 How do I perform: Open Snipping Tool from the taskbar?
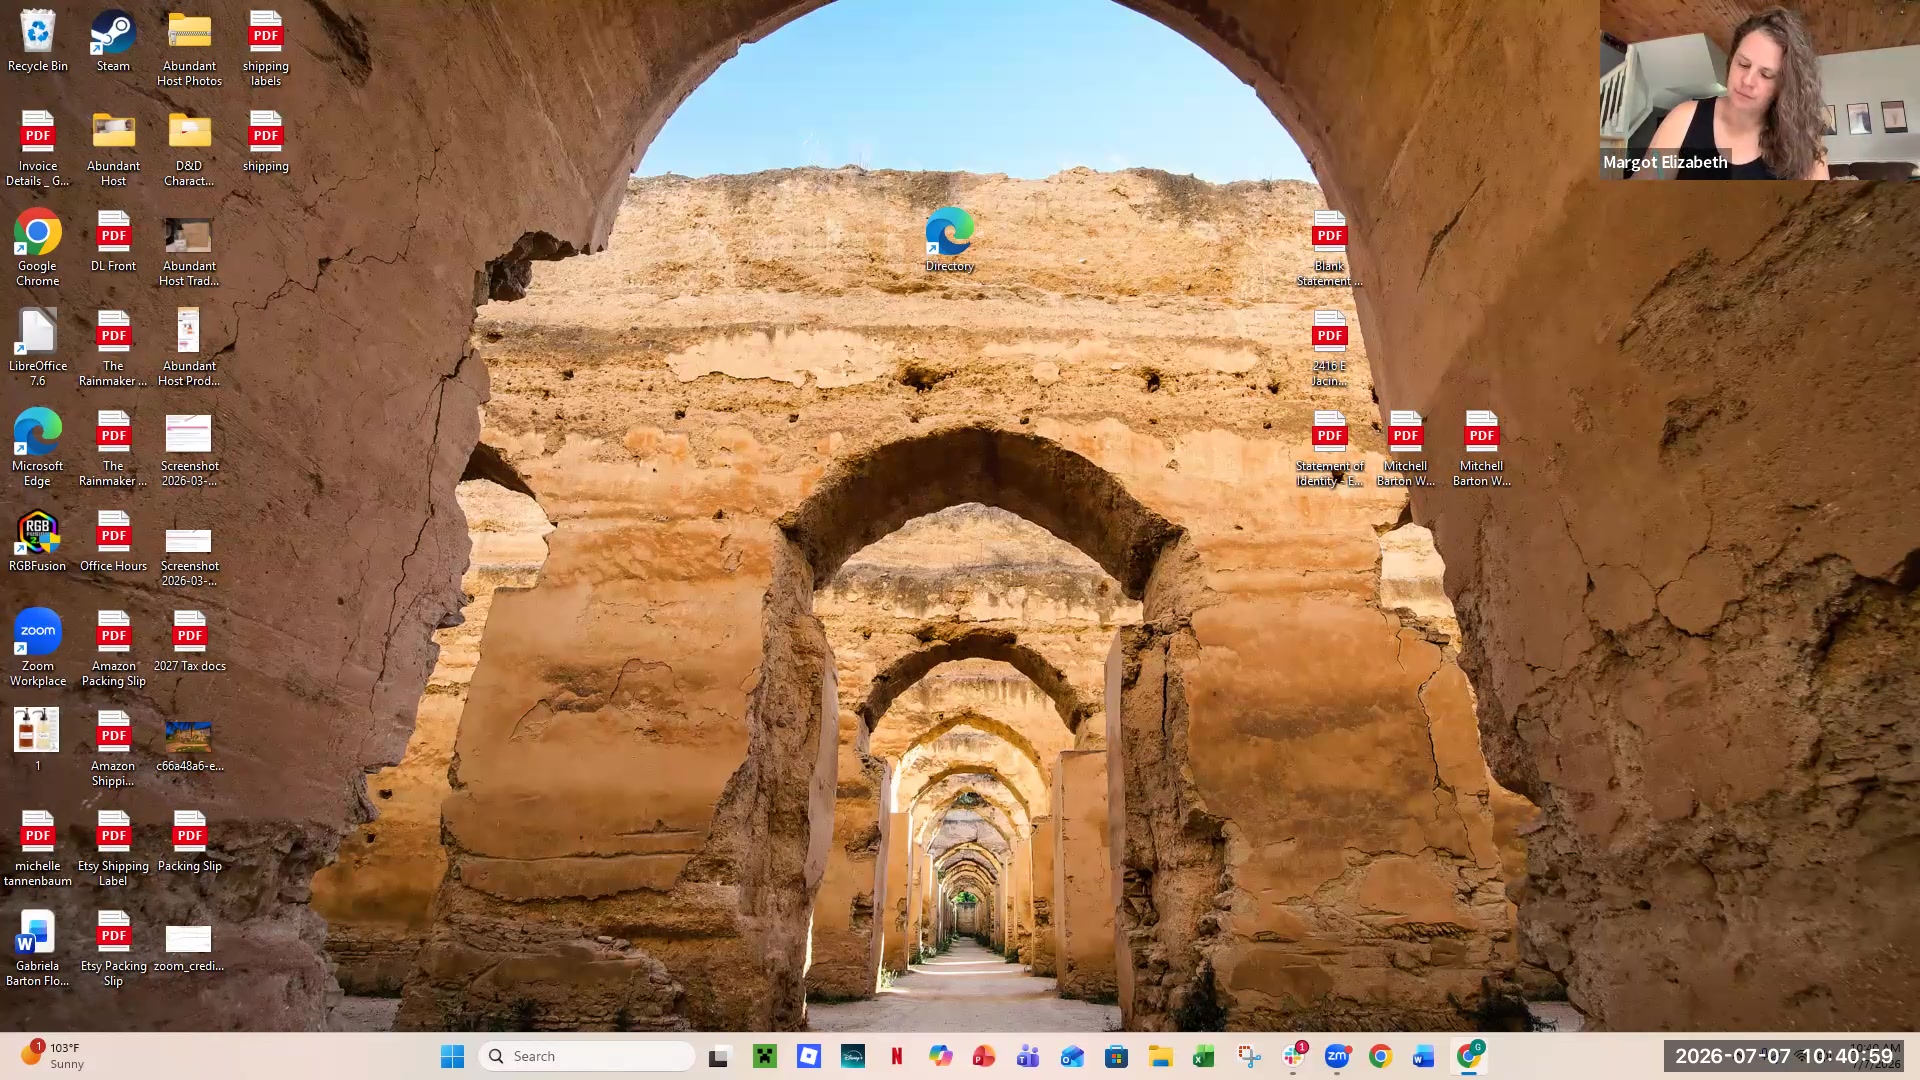(x=1249, y=1056)
